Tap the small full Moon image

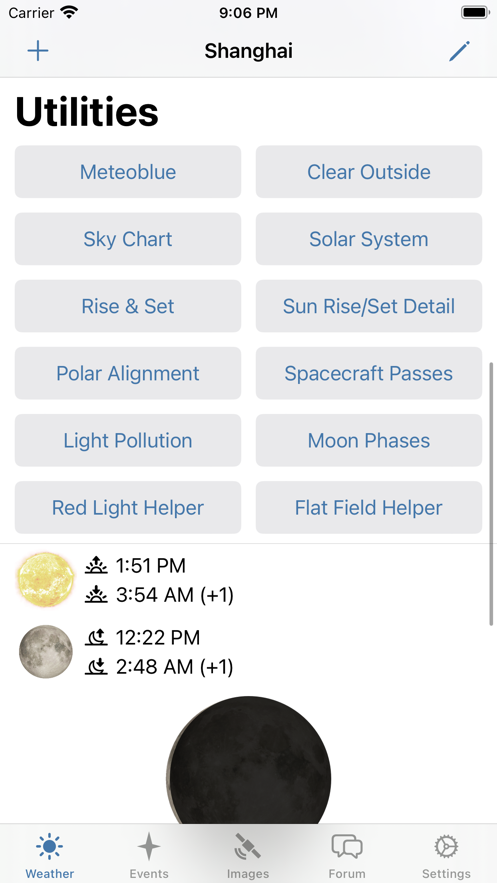[46, 652]
